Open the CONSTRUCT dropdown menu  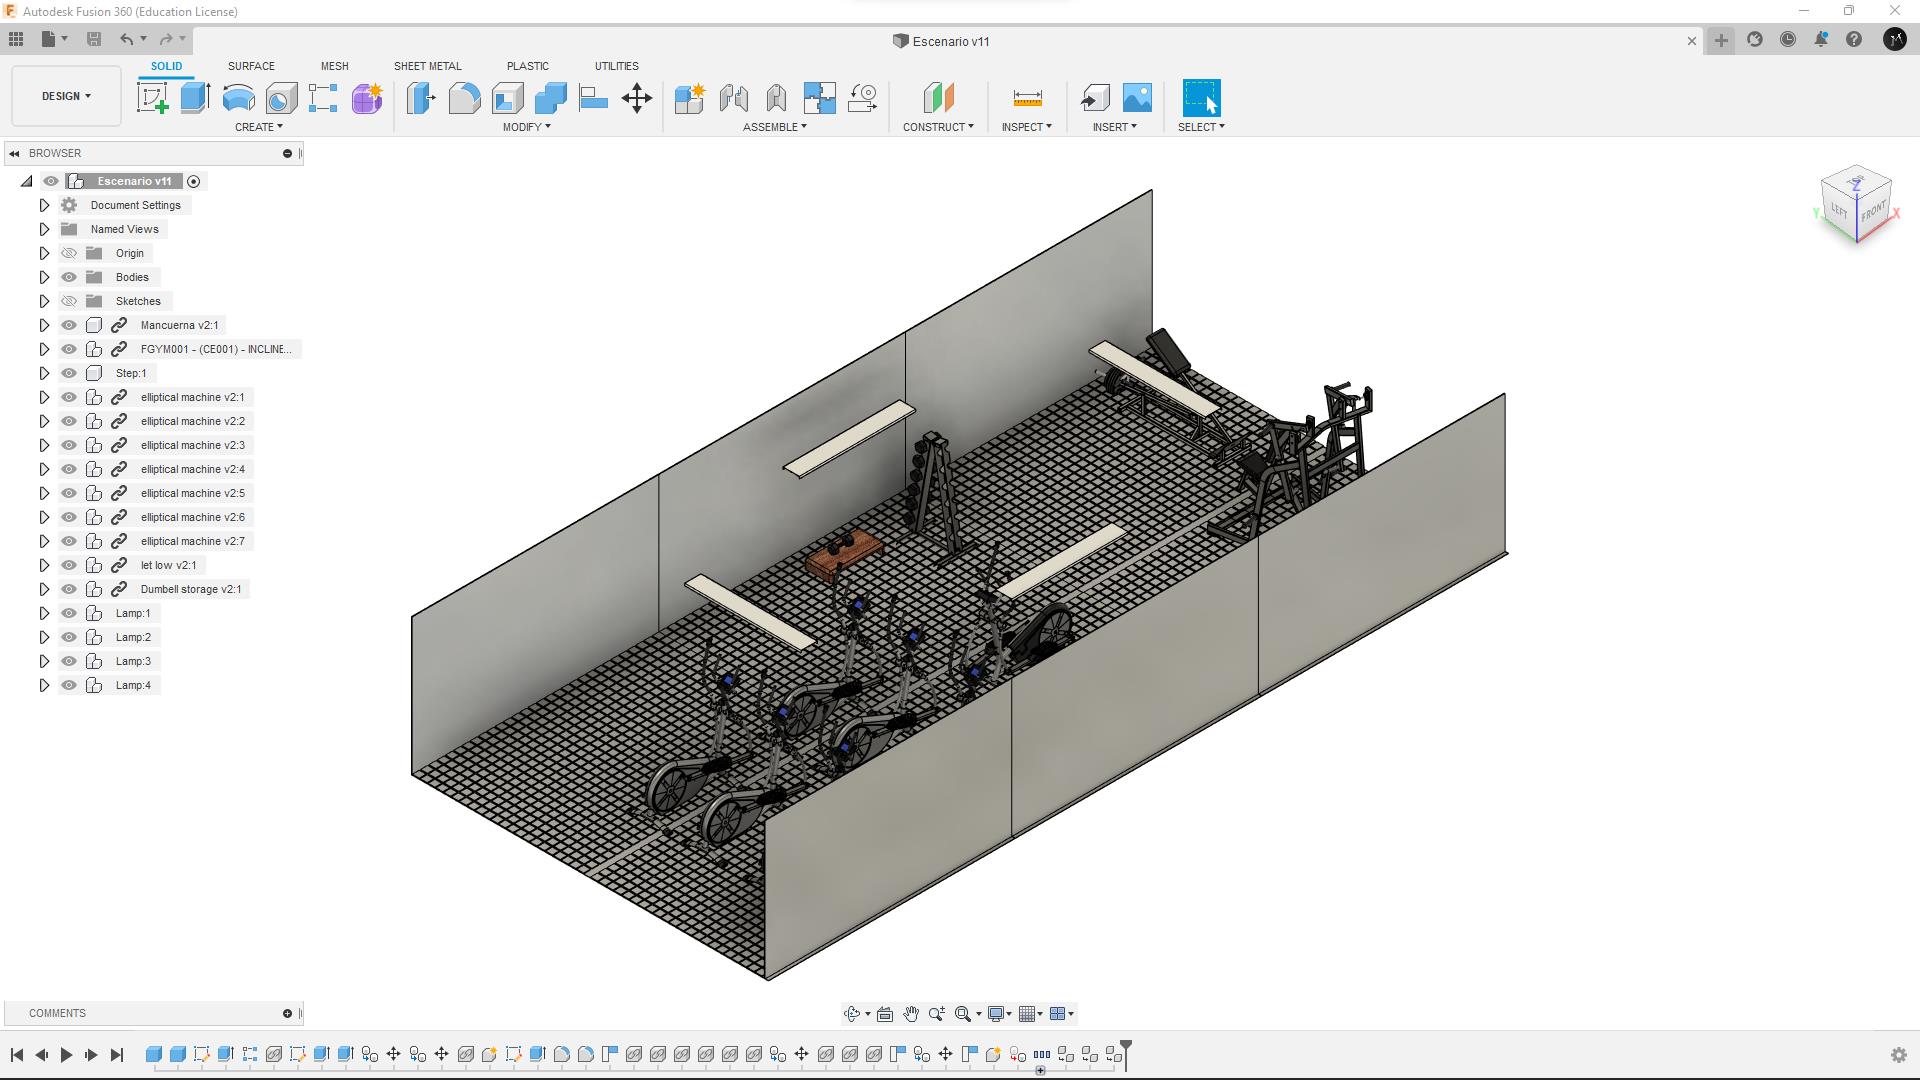[937, 127]
